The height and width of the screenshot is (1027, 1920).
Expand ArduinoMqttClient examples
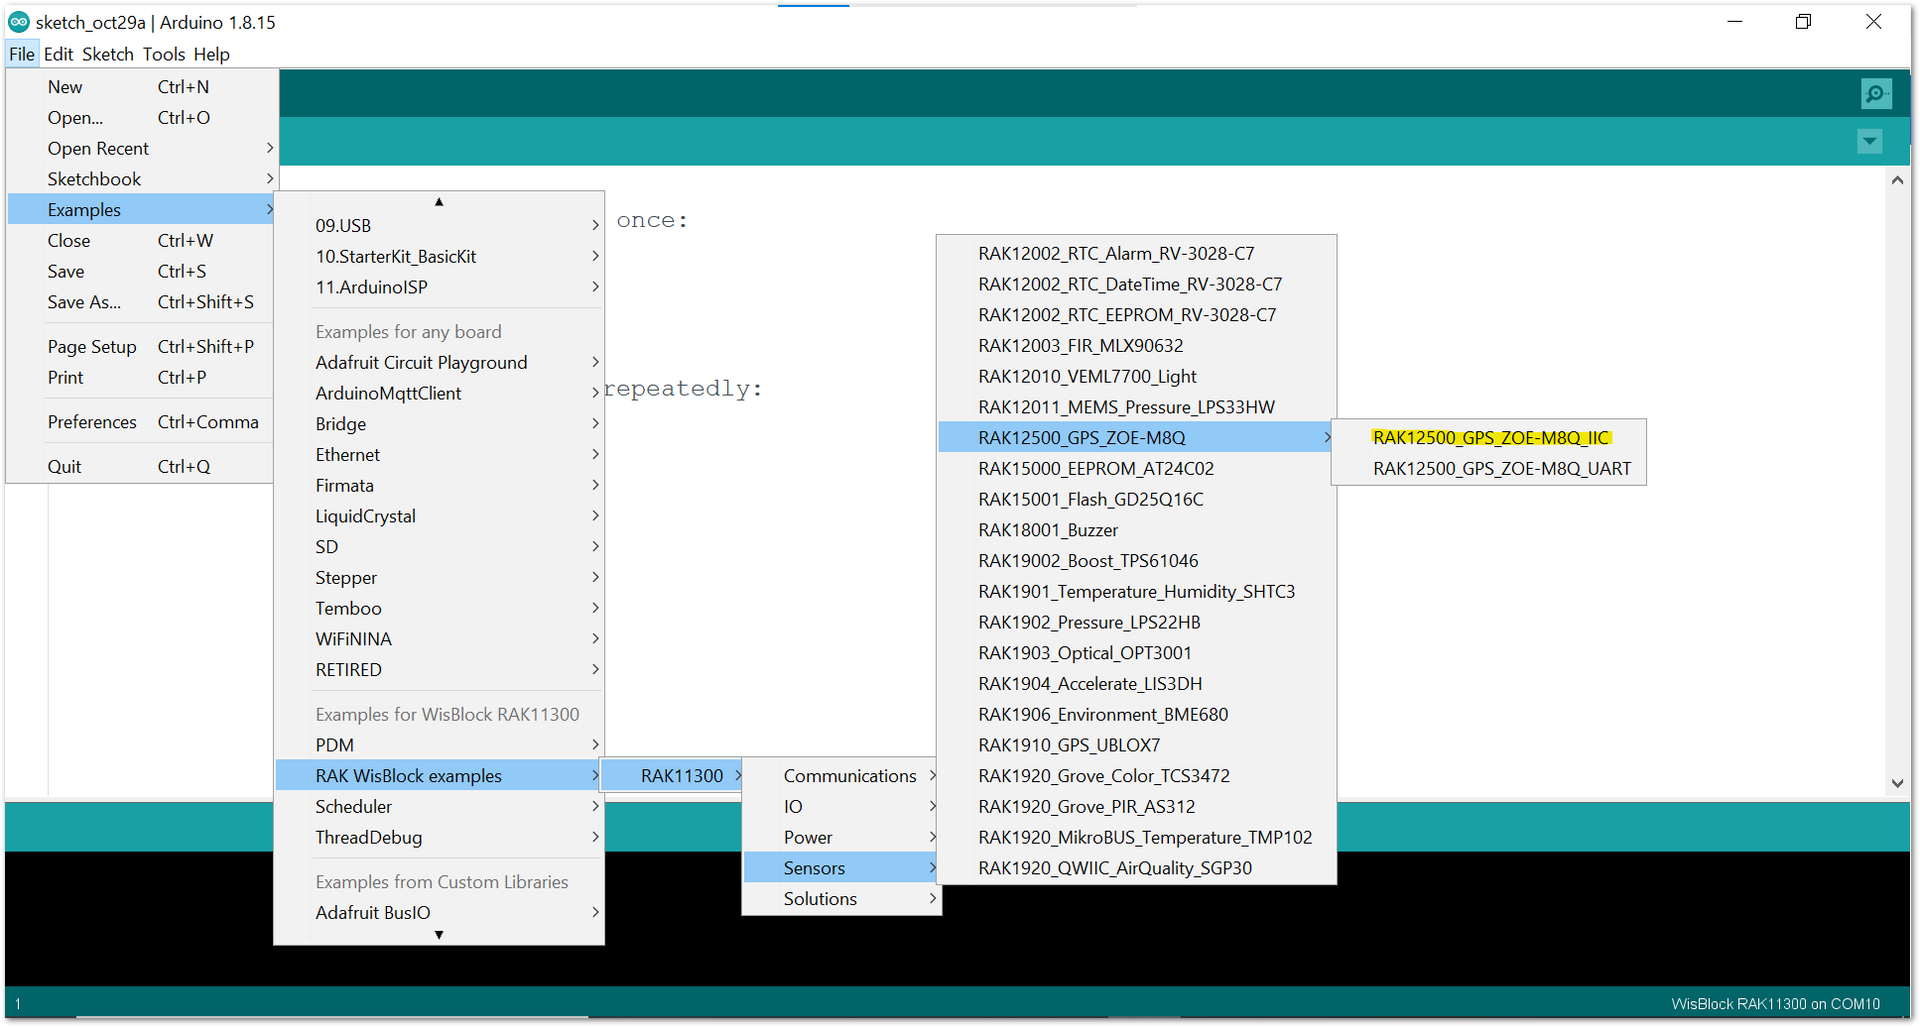[439, 393]
